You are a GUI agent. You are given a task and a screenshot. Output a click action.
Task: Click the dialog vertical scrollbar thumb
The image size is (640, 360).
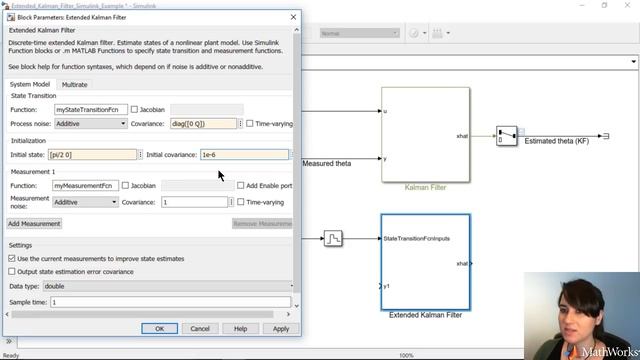pyautogui.click(x=296, y=163)
